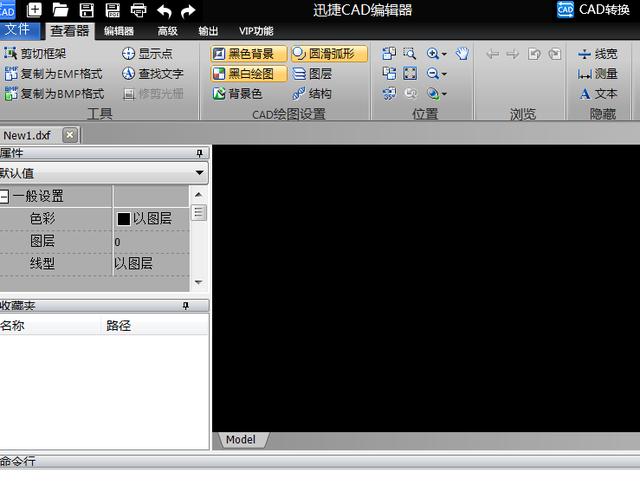Click 复制为BMP格式
The image size is (640, 485).
[x=54, y=94]
